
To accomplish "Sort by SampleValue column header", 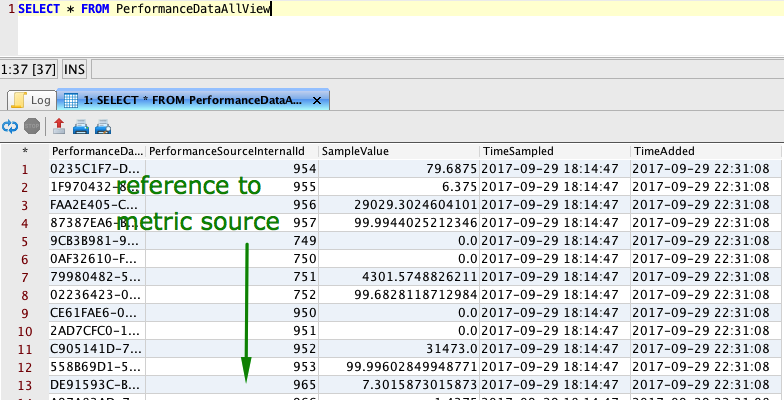I will pos(399,152).
